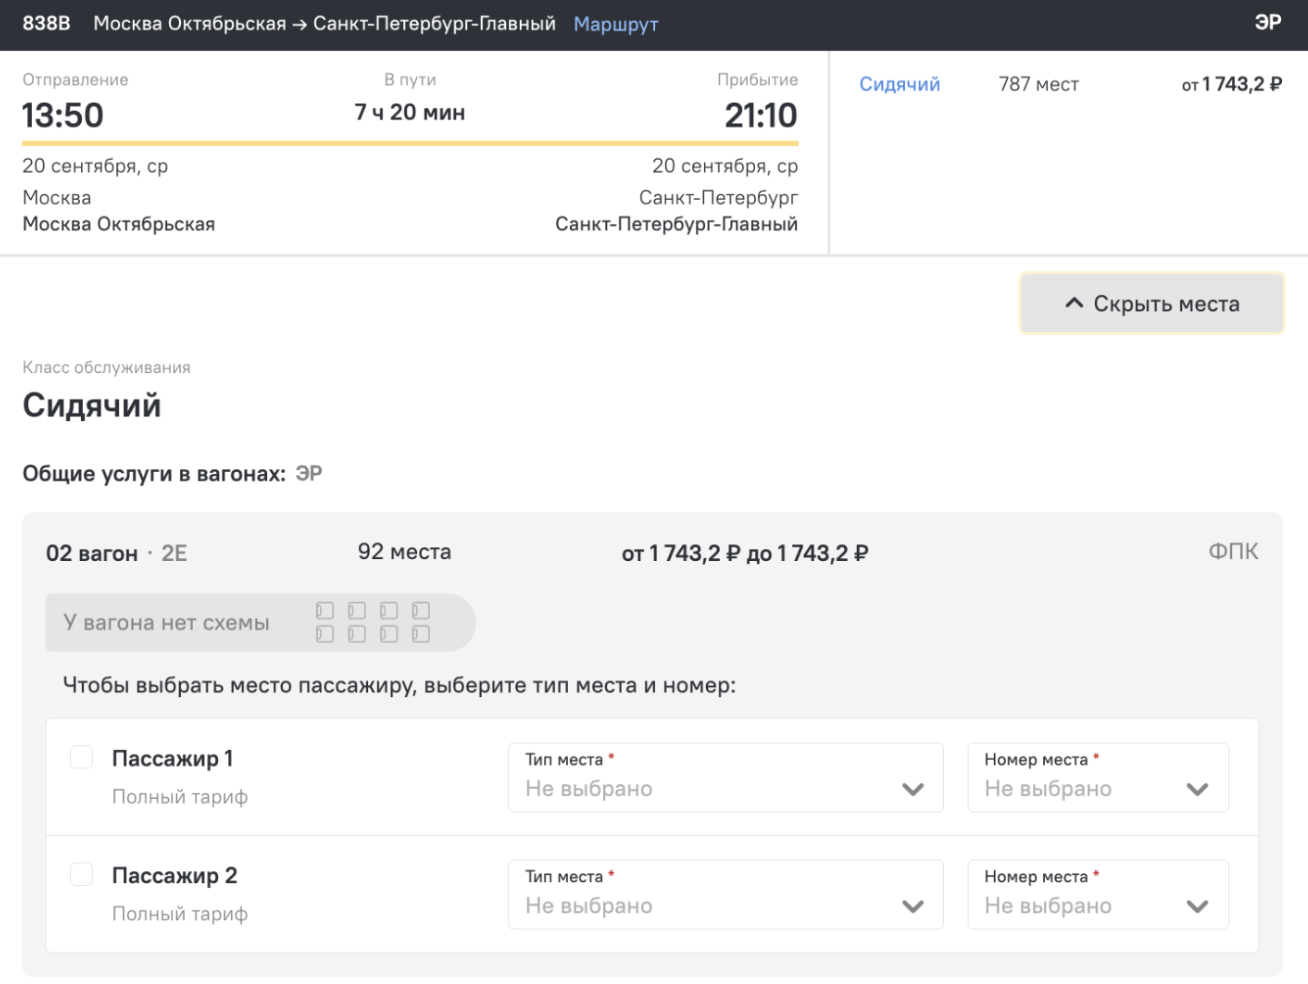Expand Тип места dropdown for Пассажир 2
Screen dimensions: 1308x984
(x=725, y=894)
